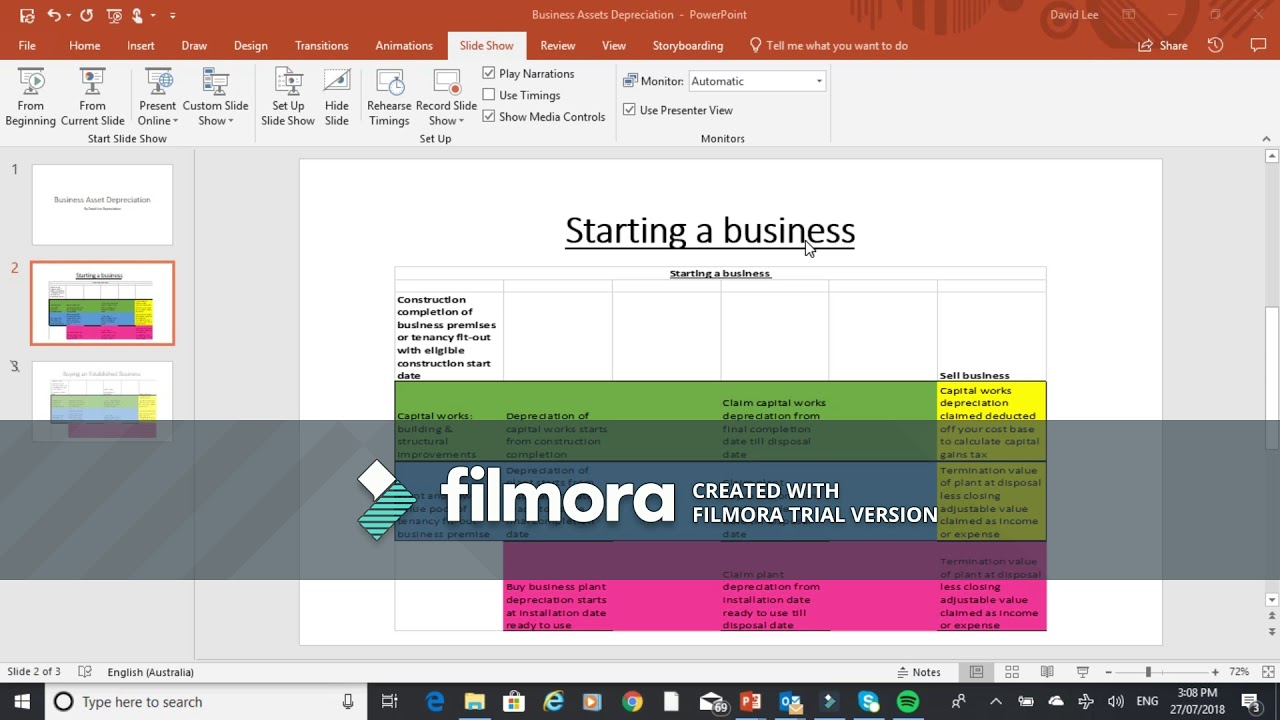The image size is (1280, 720).
Task: Open the Review tab
Action: 558,45
